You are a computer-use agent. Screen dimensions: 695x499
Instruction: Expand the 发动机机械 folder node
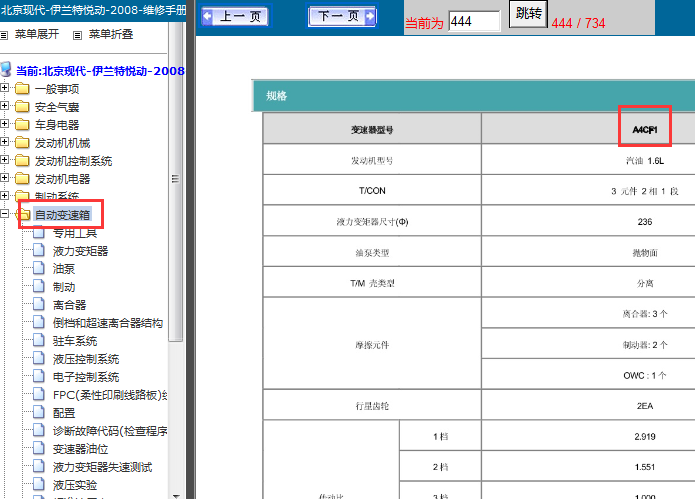pos(4,142)
